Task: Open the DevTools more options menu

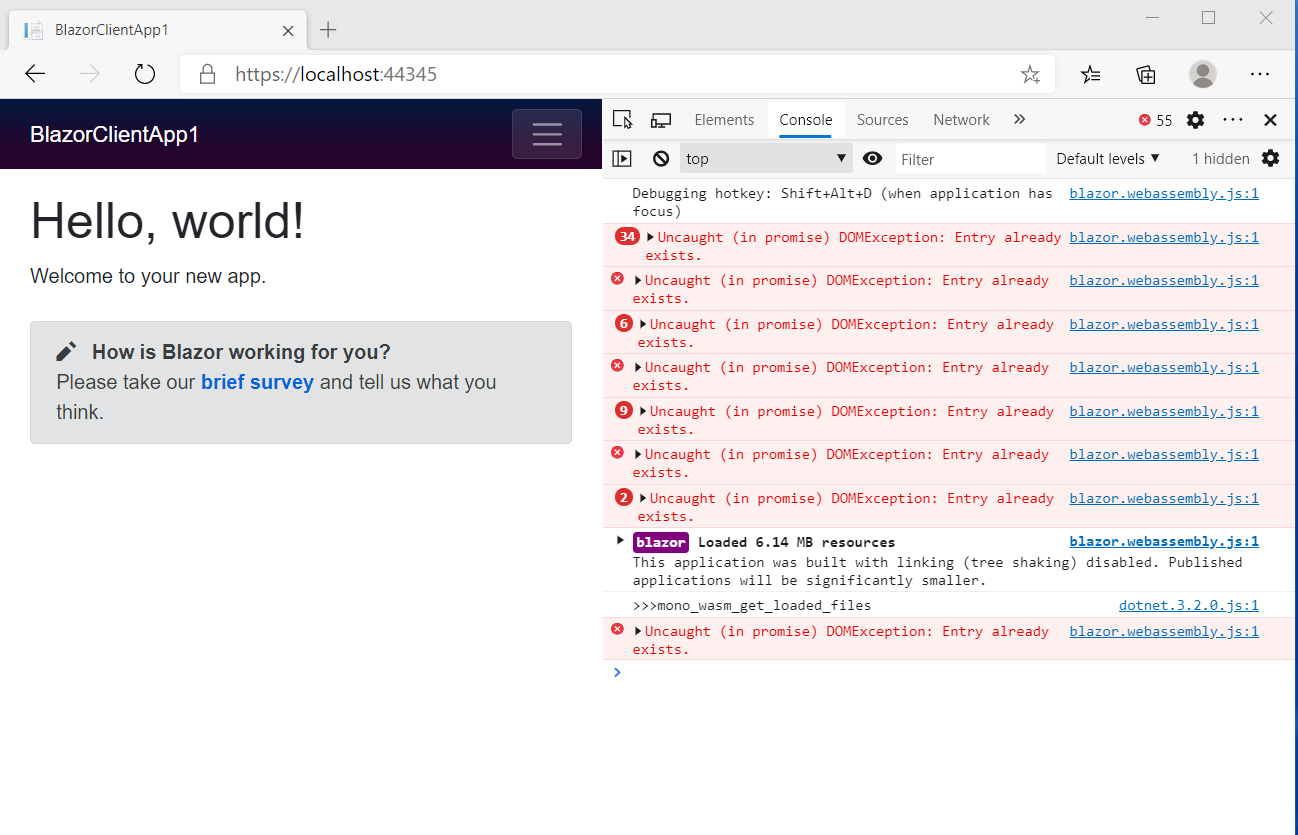Action: point(1233,119)
